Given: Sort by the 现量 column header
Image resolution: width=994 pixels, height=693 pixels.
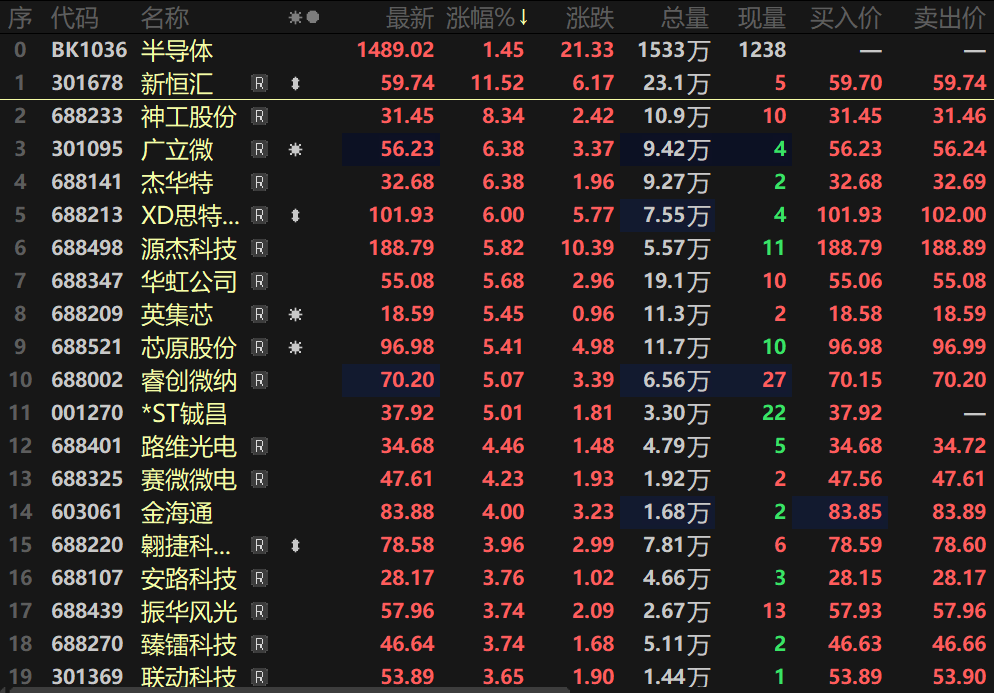Looking at the screenshot, I should tap(762, 18).
